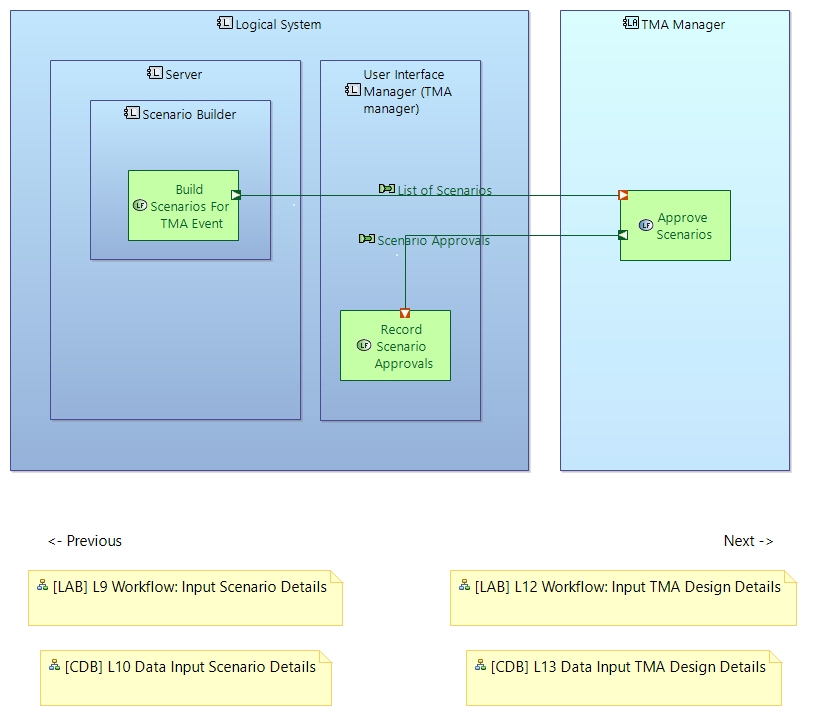Click the Logical System component icon

tap(225, 23)
